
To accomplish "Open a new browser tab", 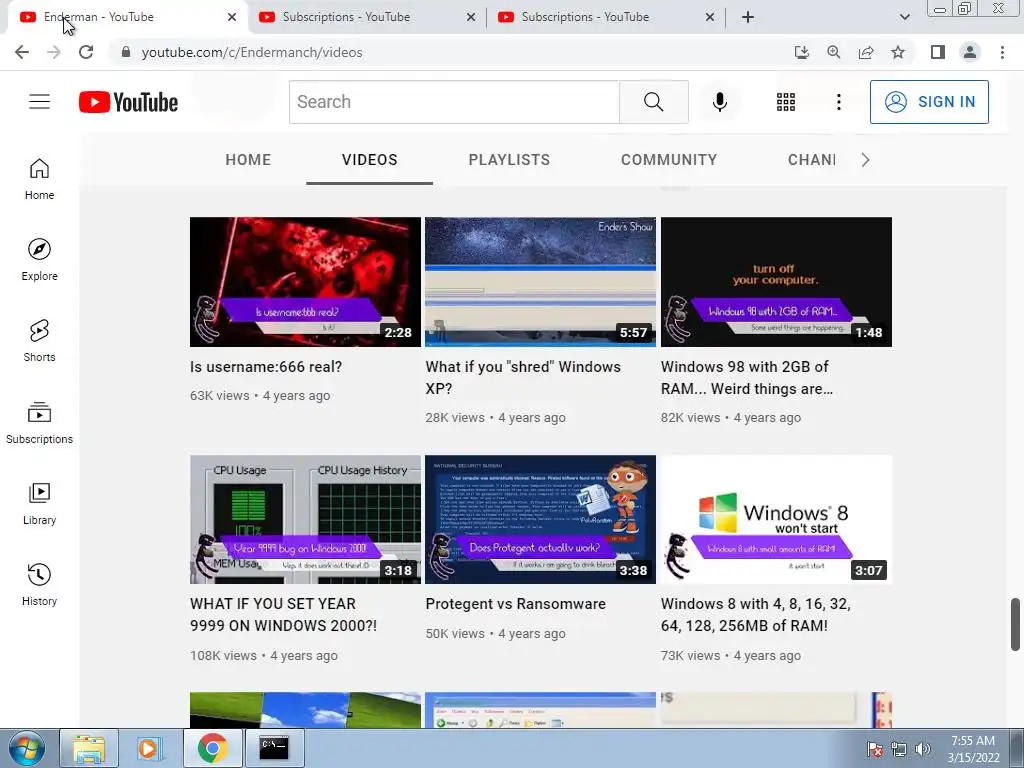I will pyautogui.click(x=748, y=17).
